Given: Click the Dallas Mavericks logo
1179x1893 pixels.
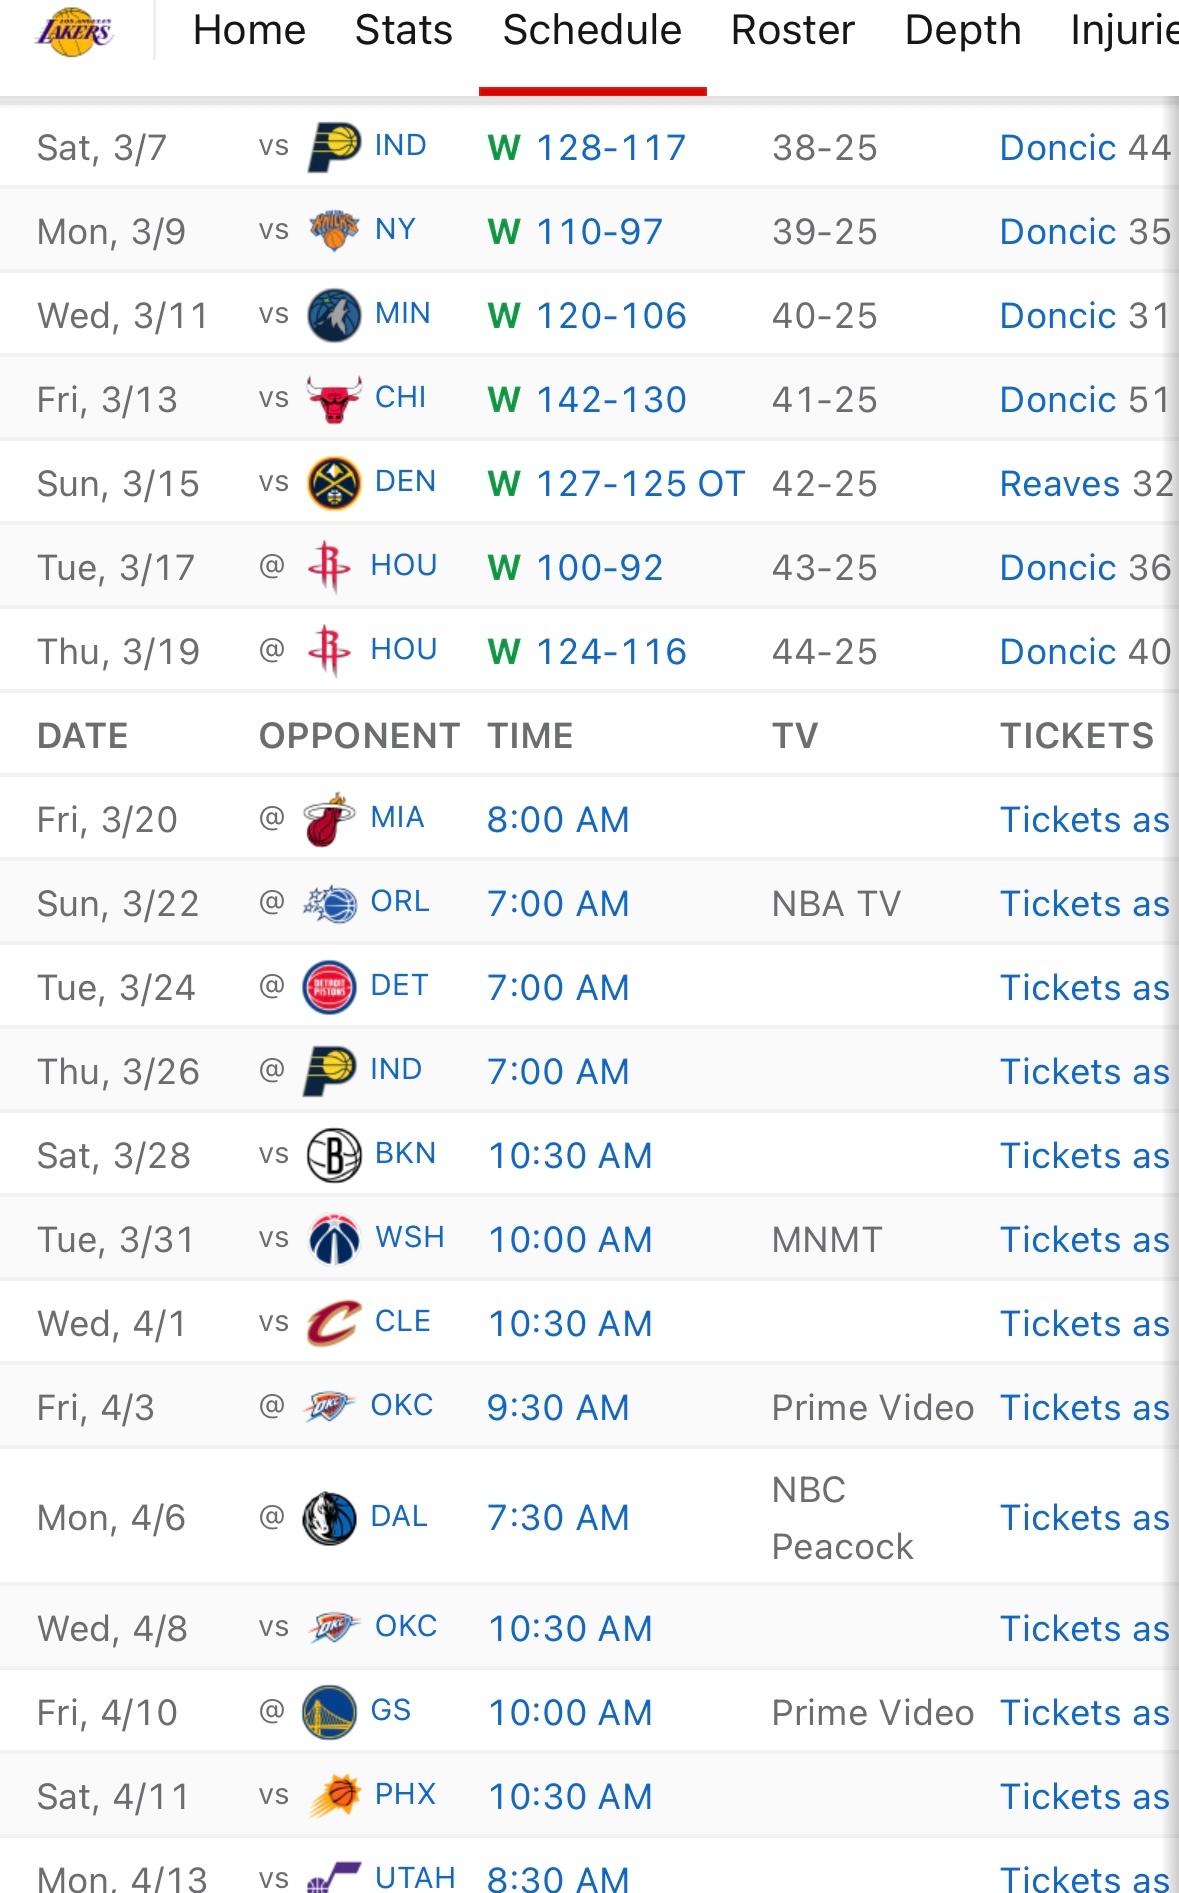Looking at the screenshot, I should (329, 1518).
